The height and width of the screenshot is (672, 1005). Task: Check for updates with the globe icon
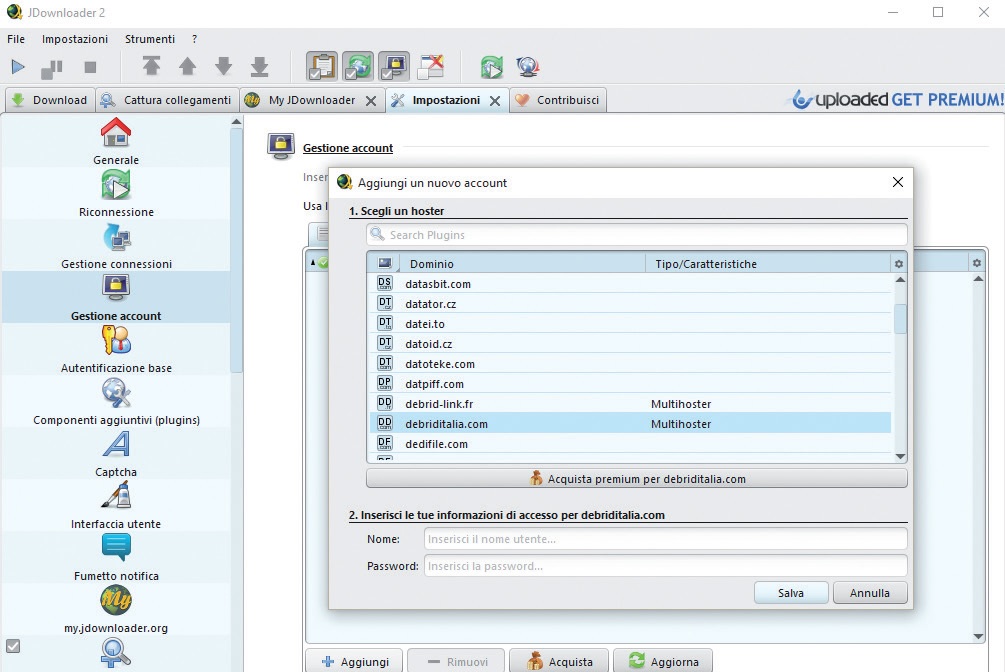(527, 67)
